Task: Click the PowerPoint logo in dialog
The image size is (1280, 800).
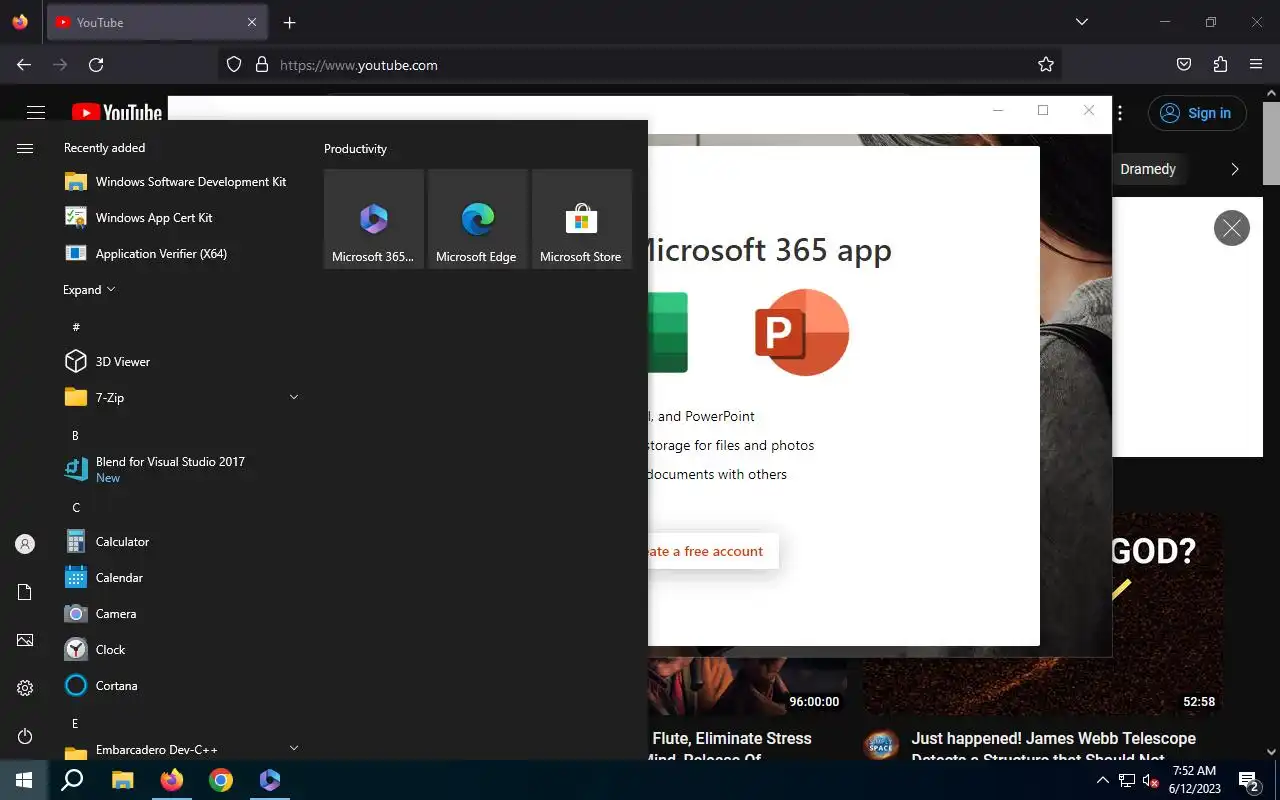Action: point(802,332)
